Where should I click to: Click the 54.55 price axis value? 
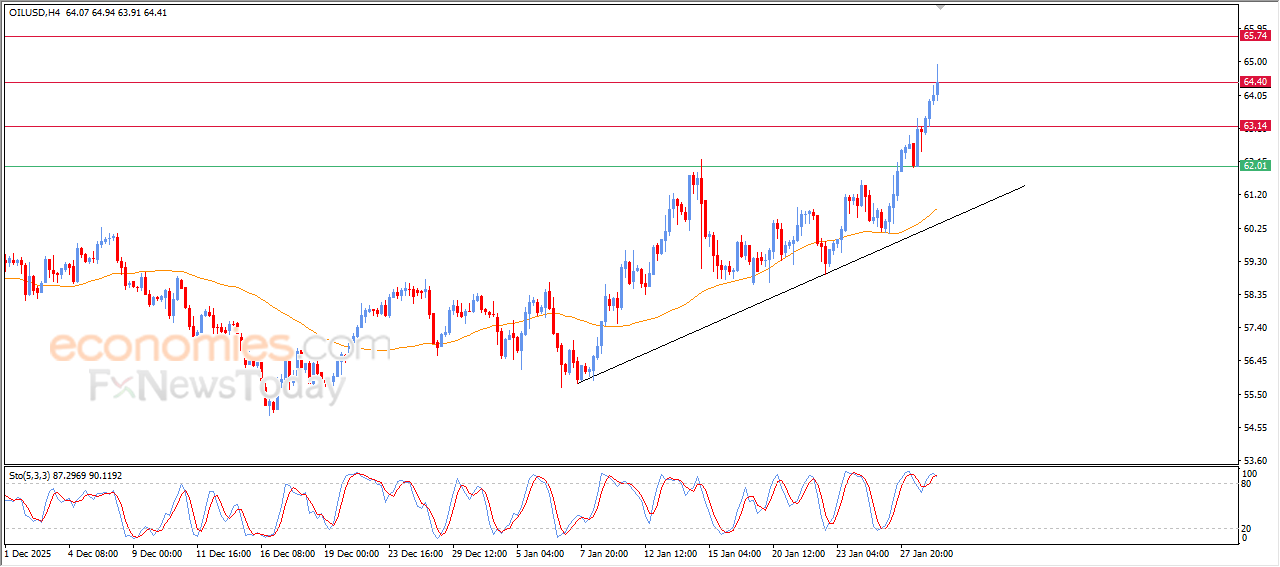pos(1257,428)
